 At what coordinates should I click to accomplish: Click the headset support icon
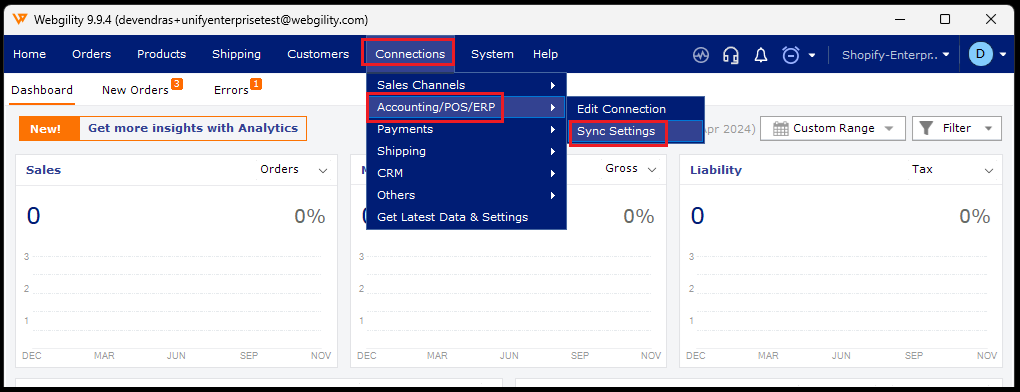click(x=731, y=55)
